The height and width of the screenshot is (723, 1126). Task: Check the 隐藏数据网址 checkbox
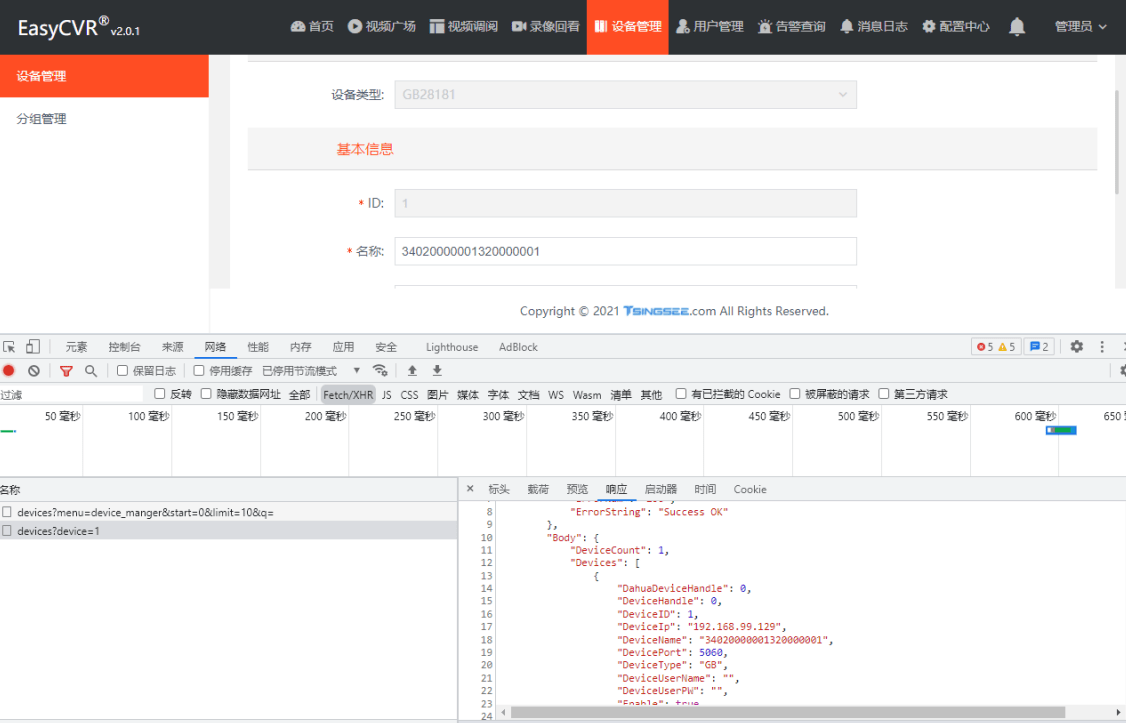(x=207, y=395)
